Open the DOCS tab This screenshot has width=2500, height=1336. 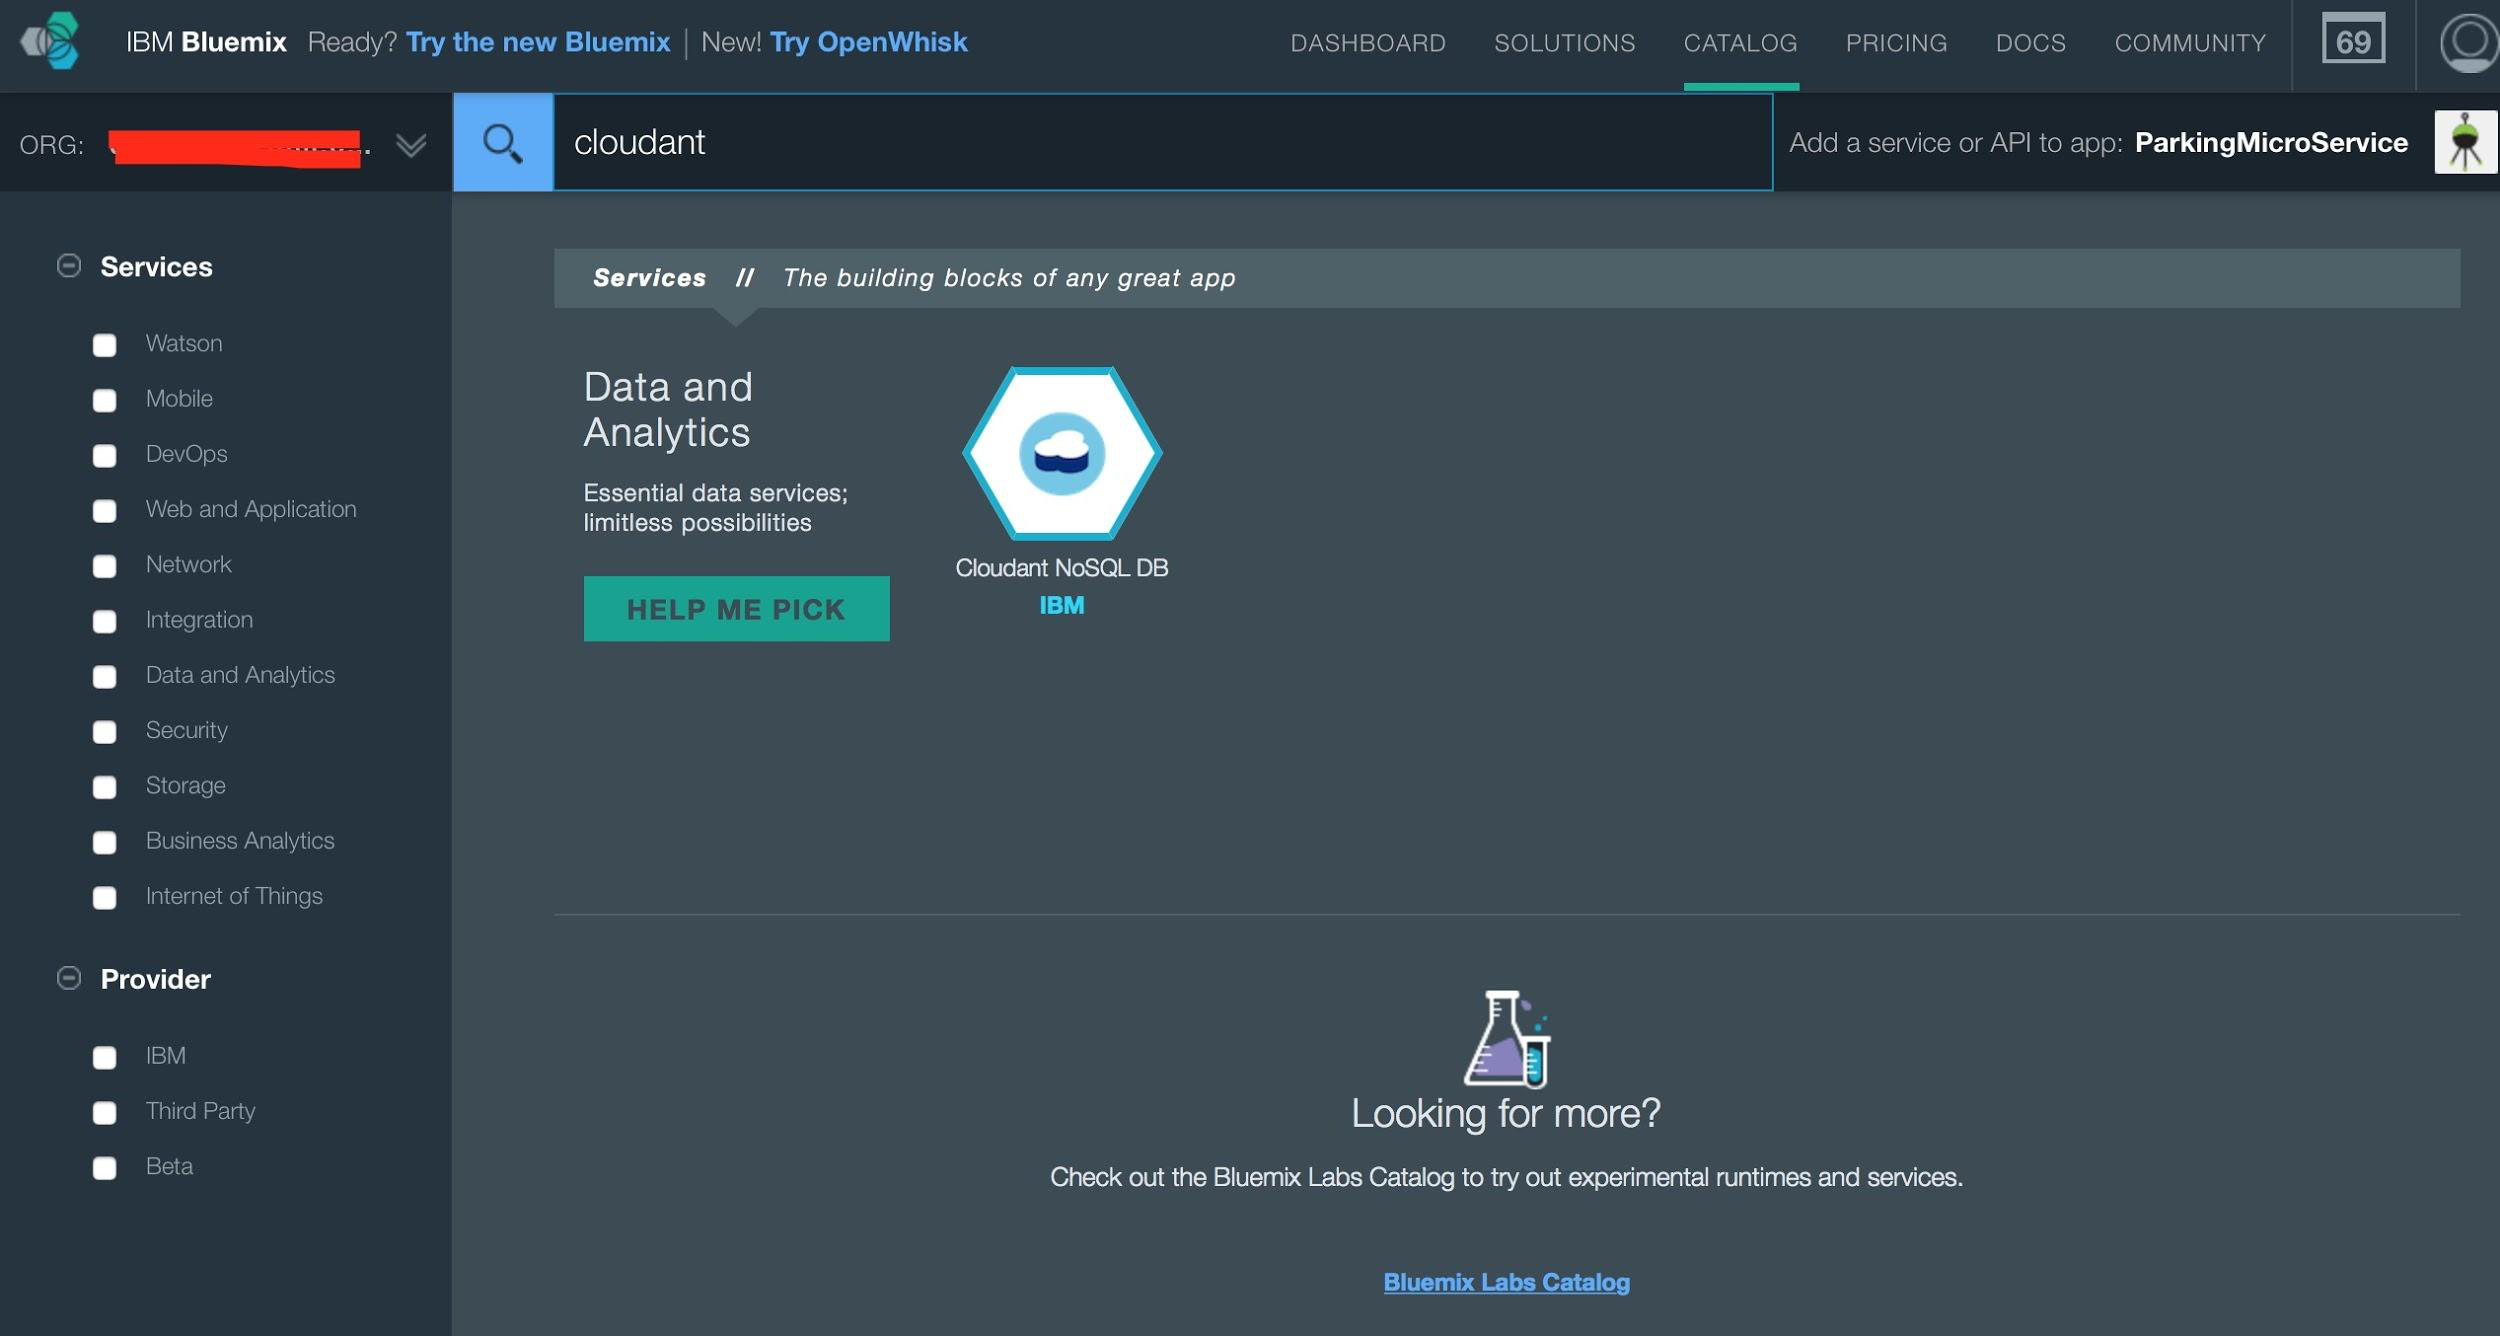[x=2030, y=43]
